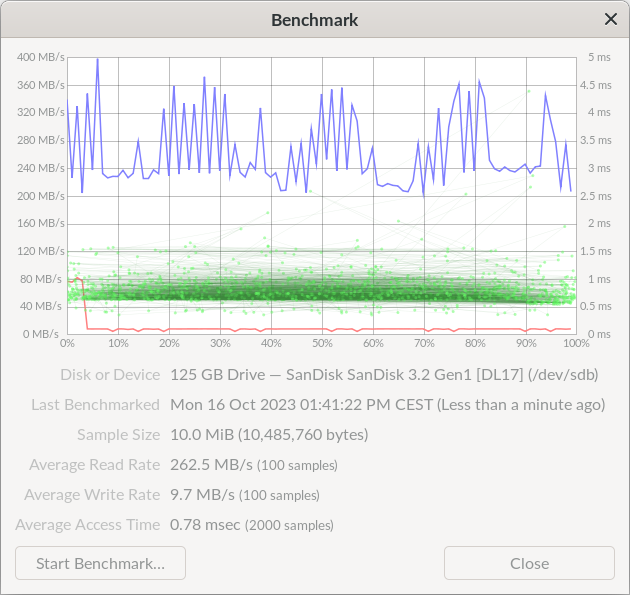The height and width of the screenshot is (595, 630).
Task: Click the 2.5 ms right axis label
Action: click(598, 196)
